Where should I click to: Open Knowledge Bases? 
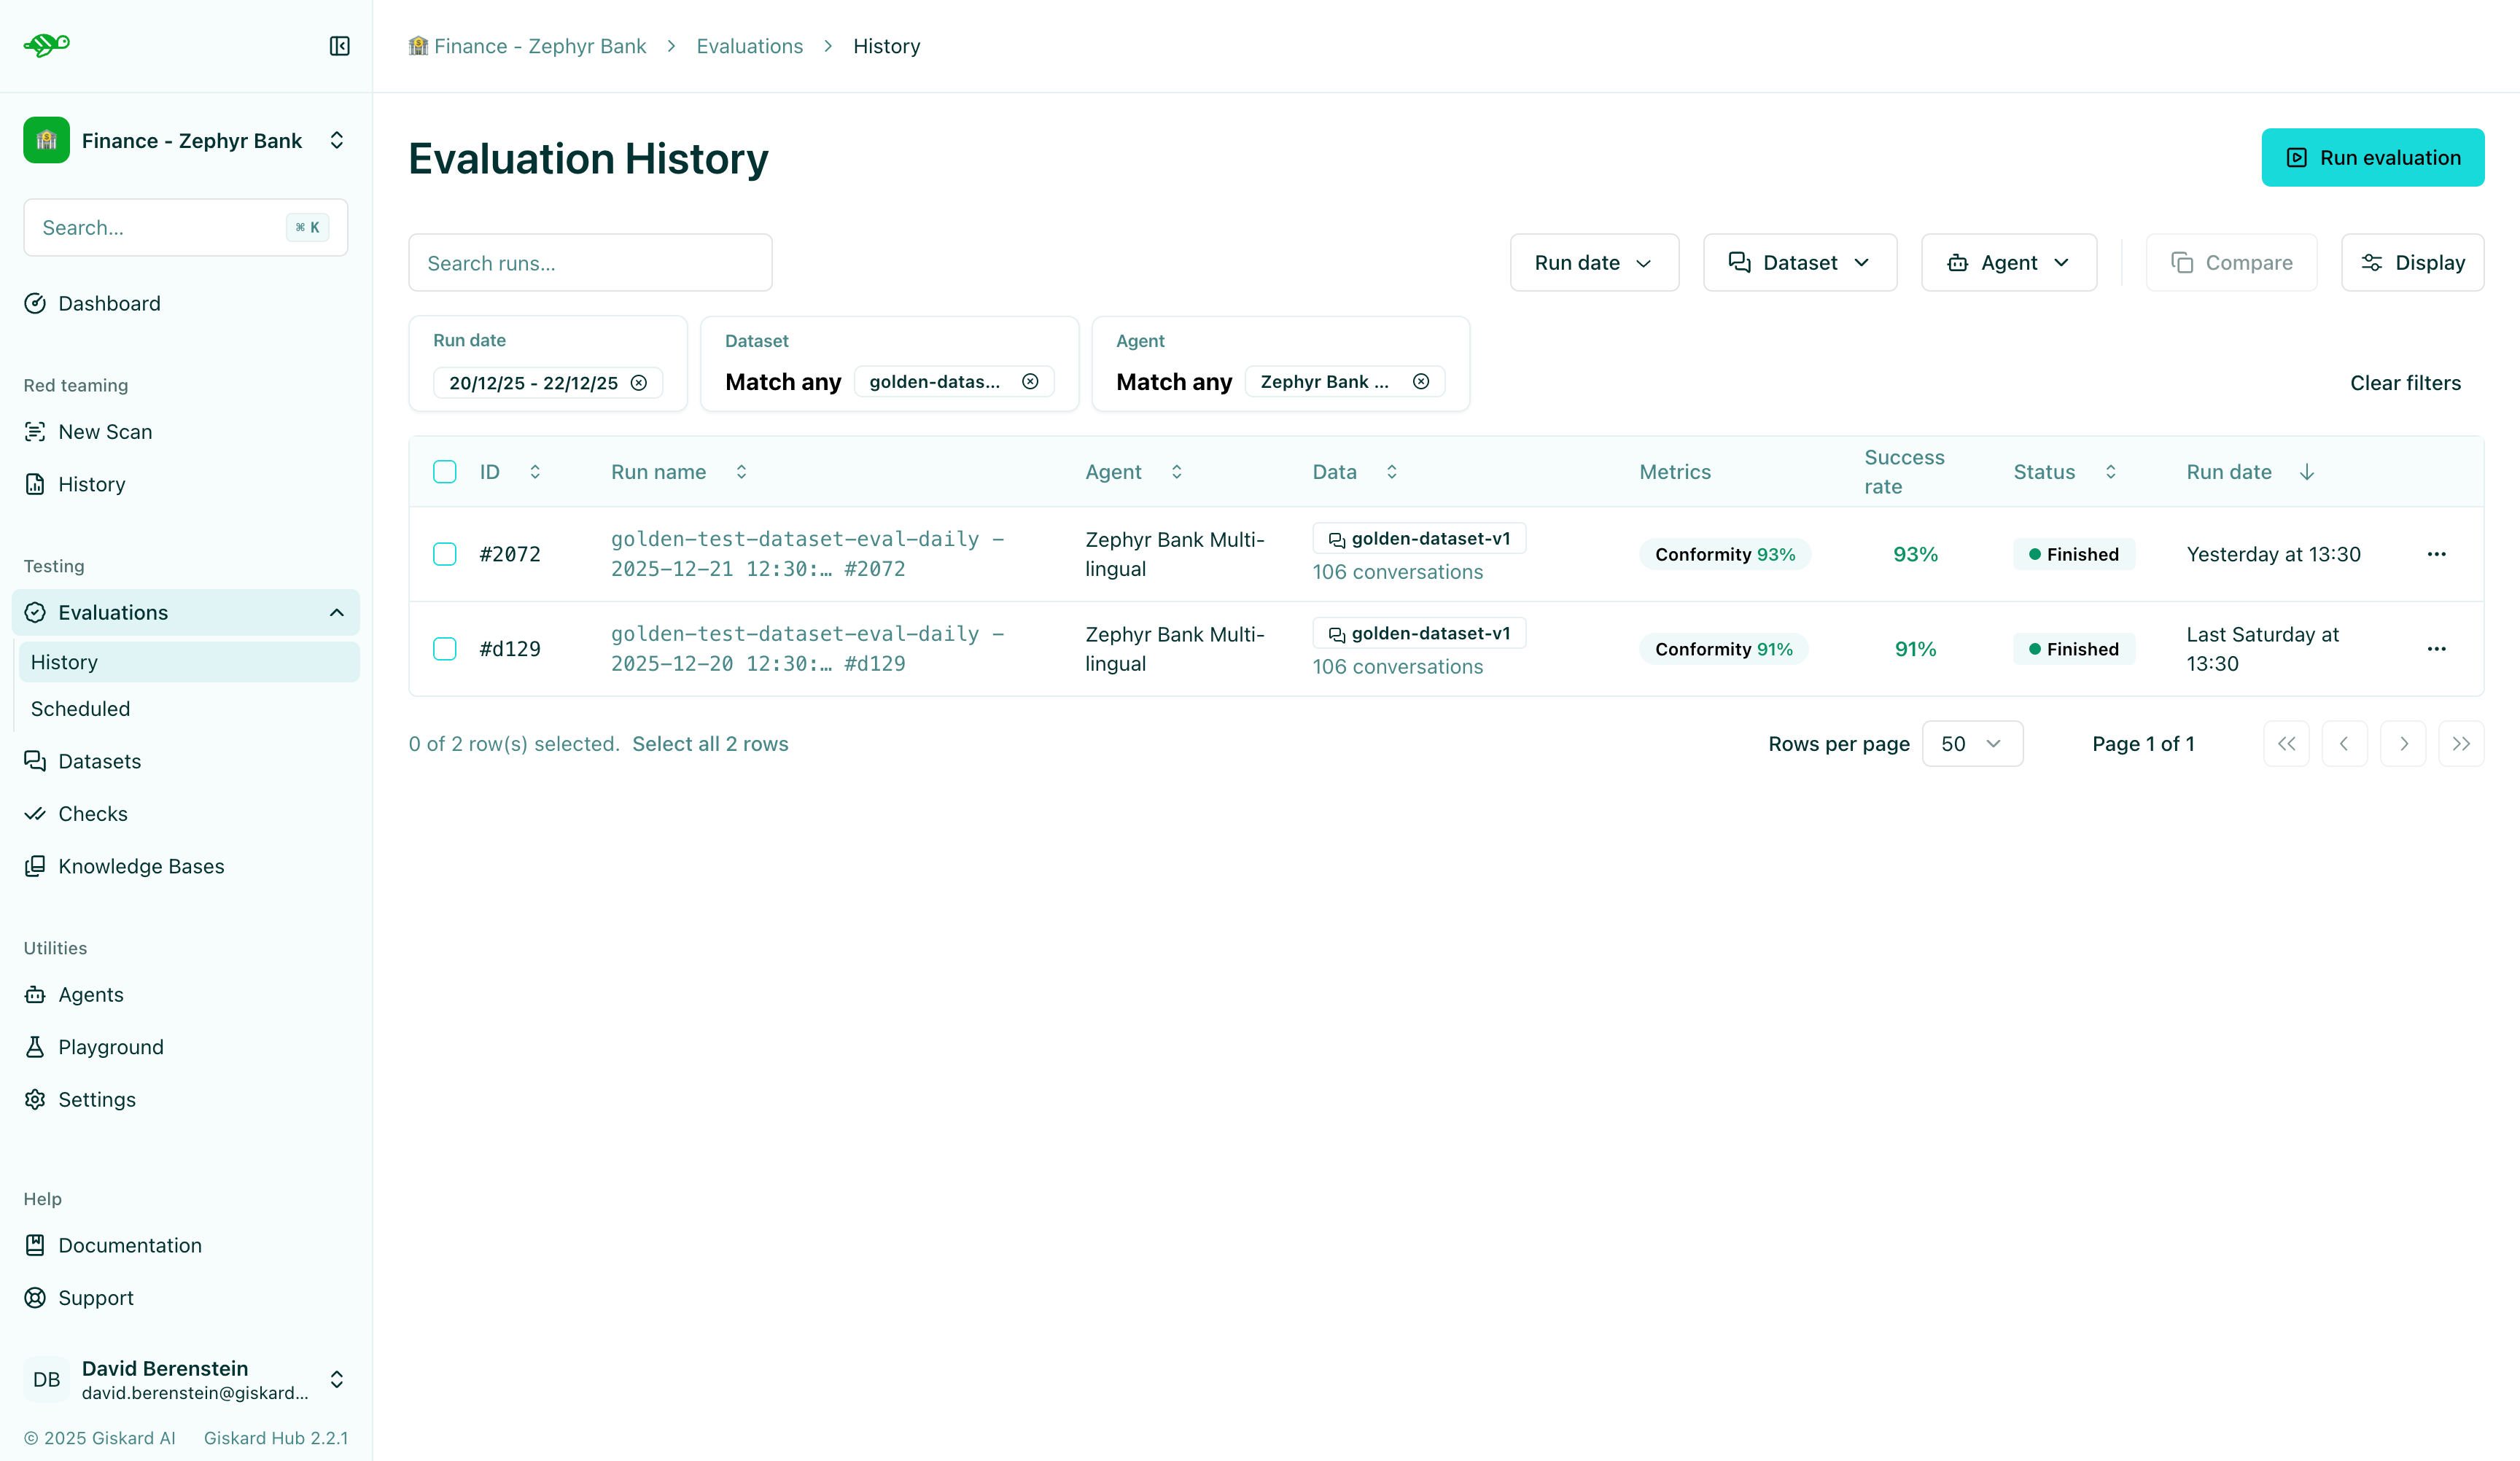coord(141,866)
